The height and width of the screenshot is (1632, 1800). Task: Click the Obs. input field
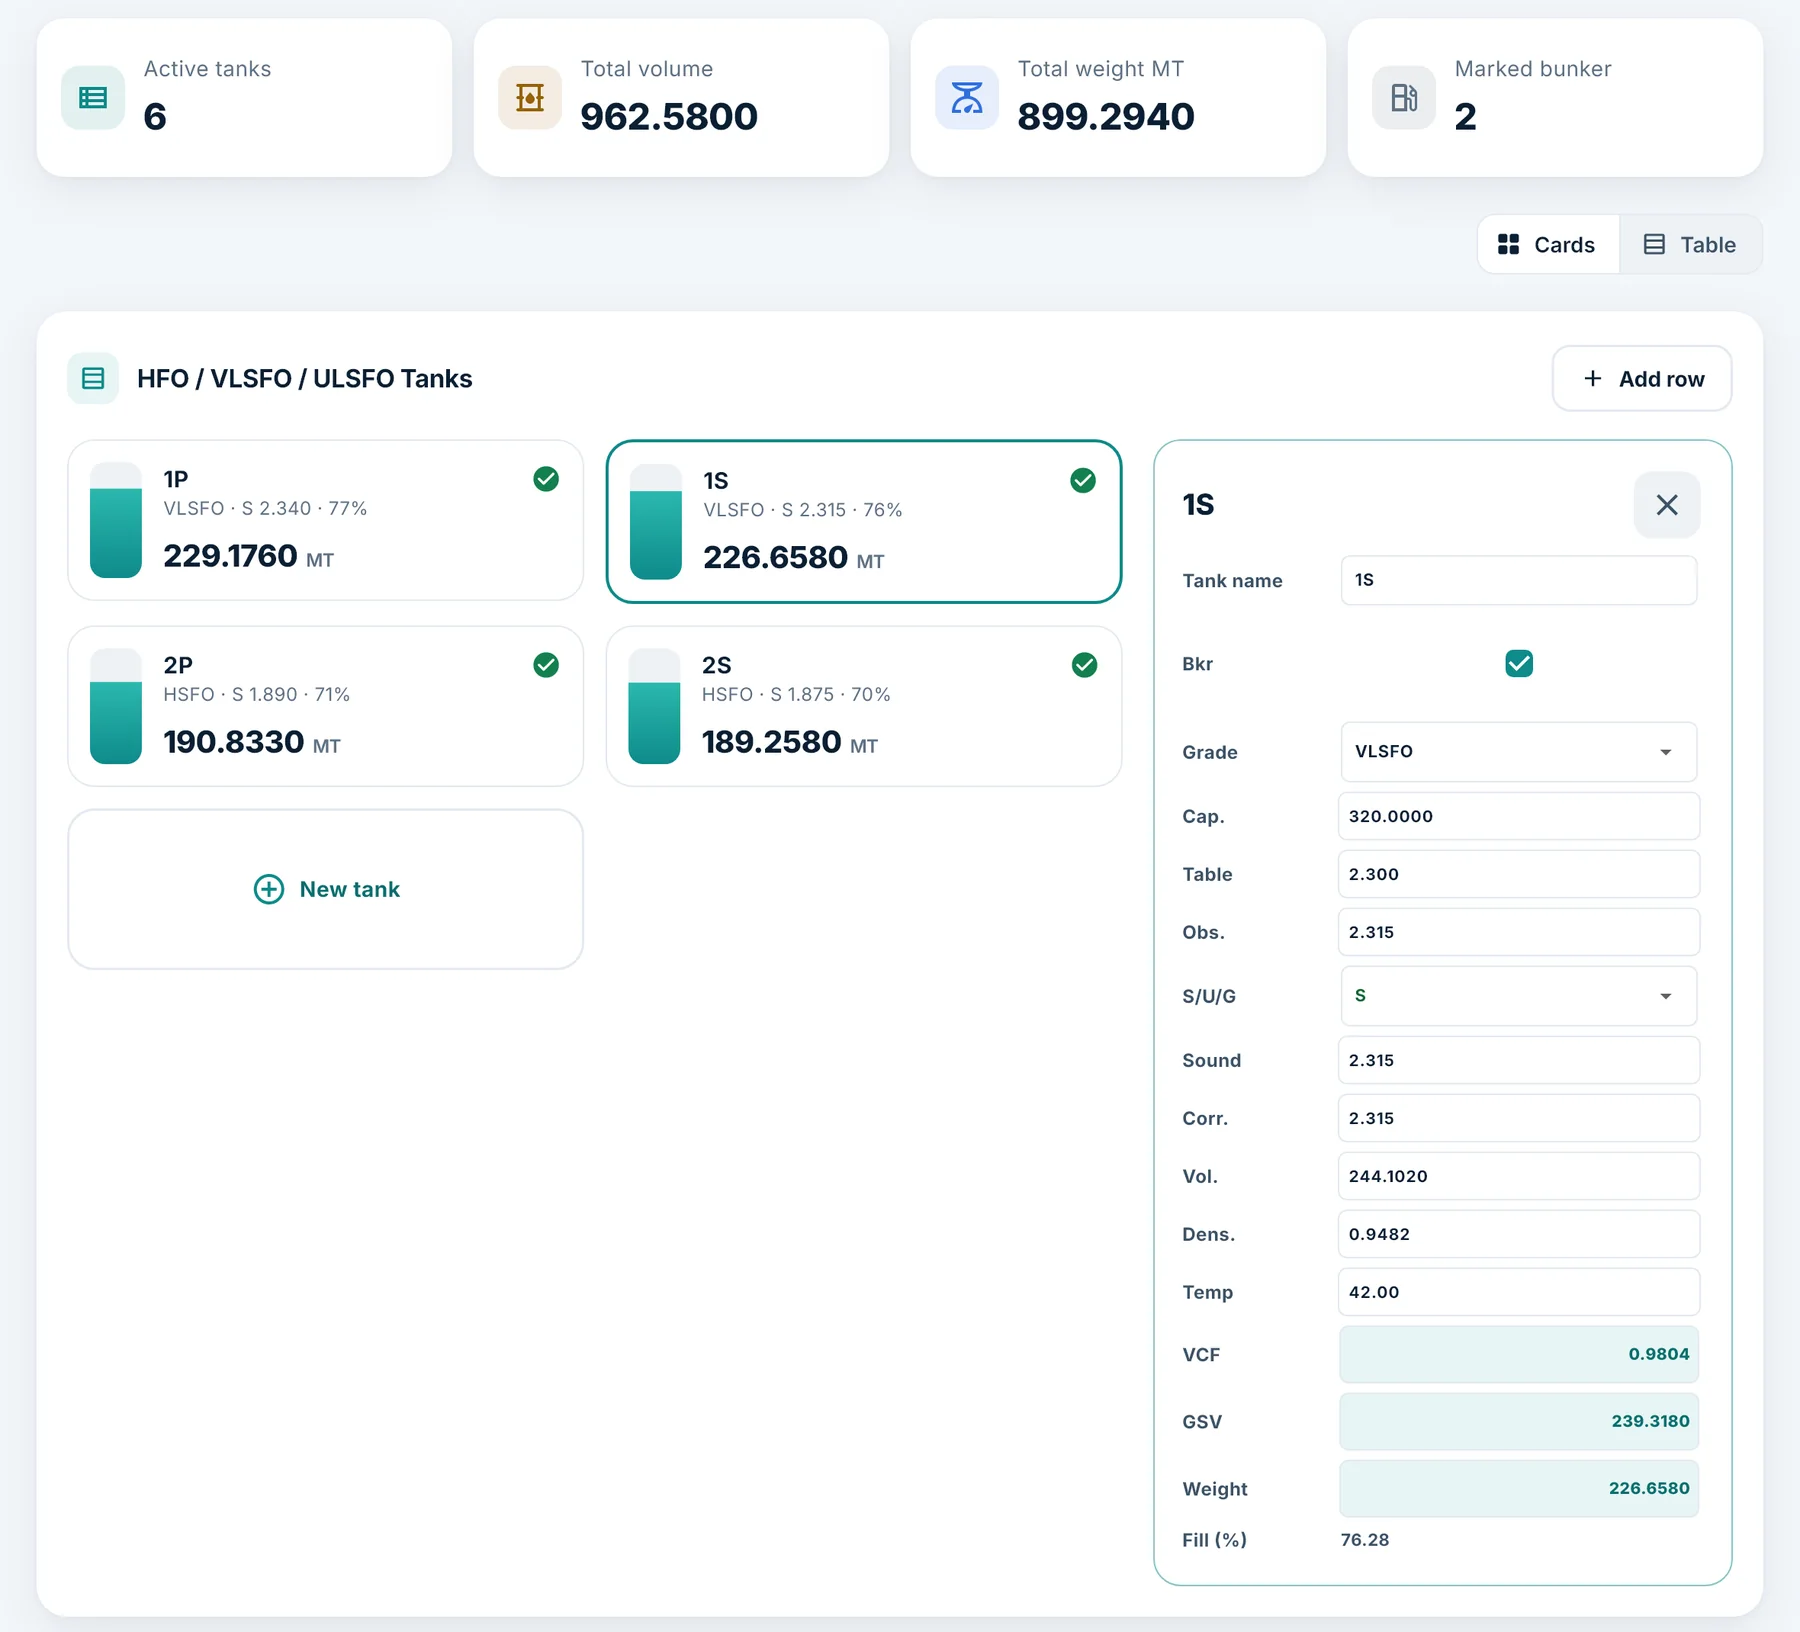[1519, 932]
